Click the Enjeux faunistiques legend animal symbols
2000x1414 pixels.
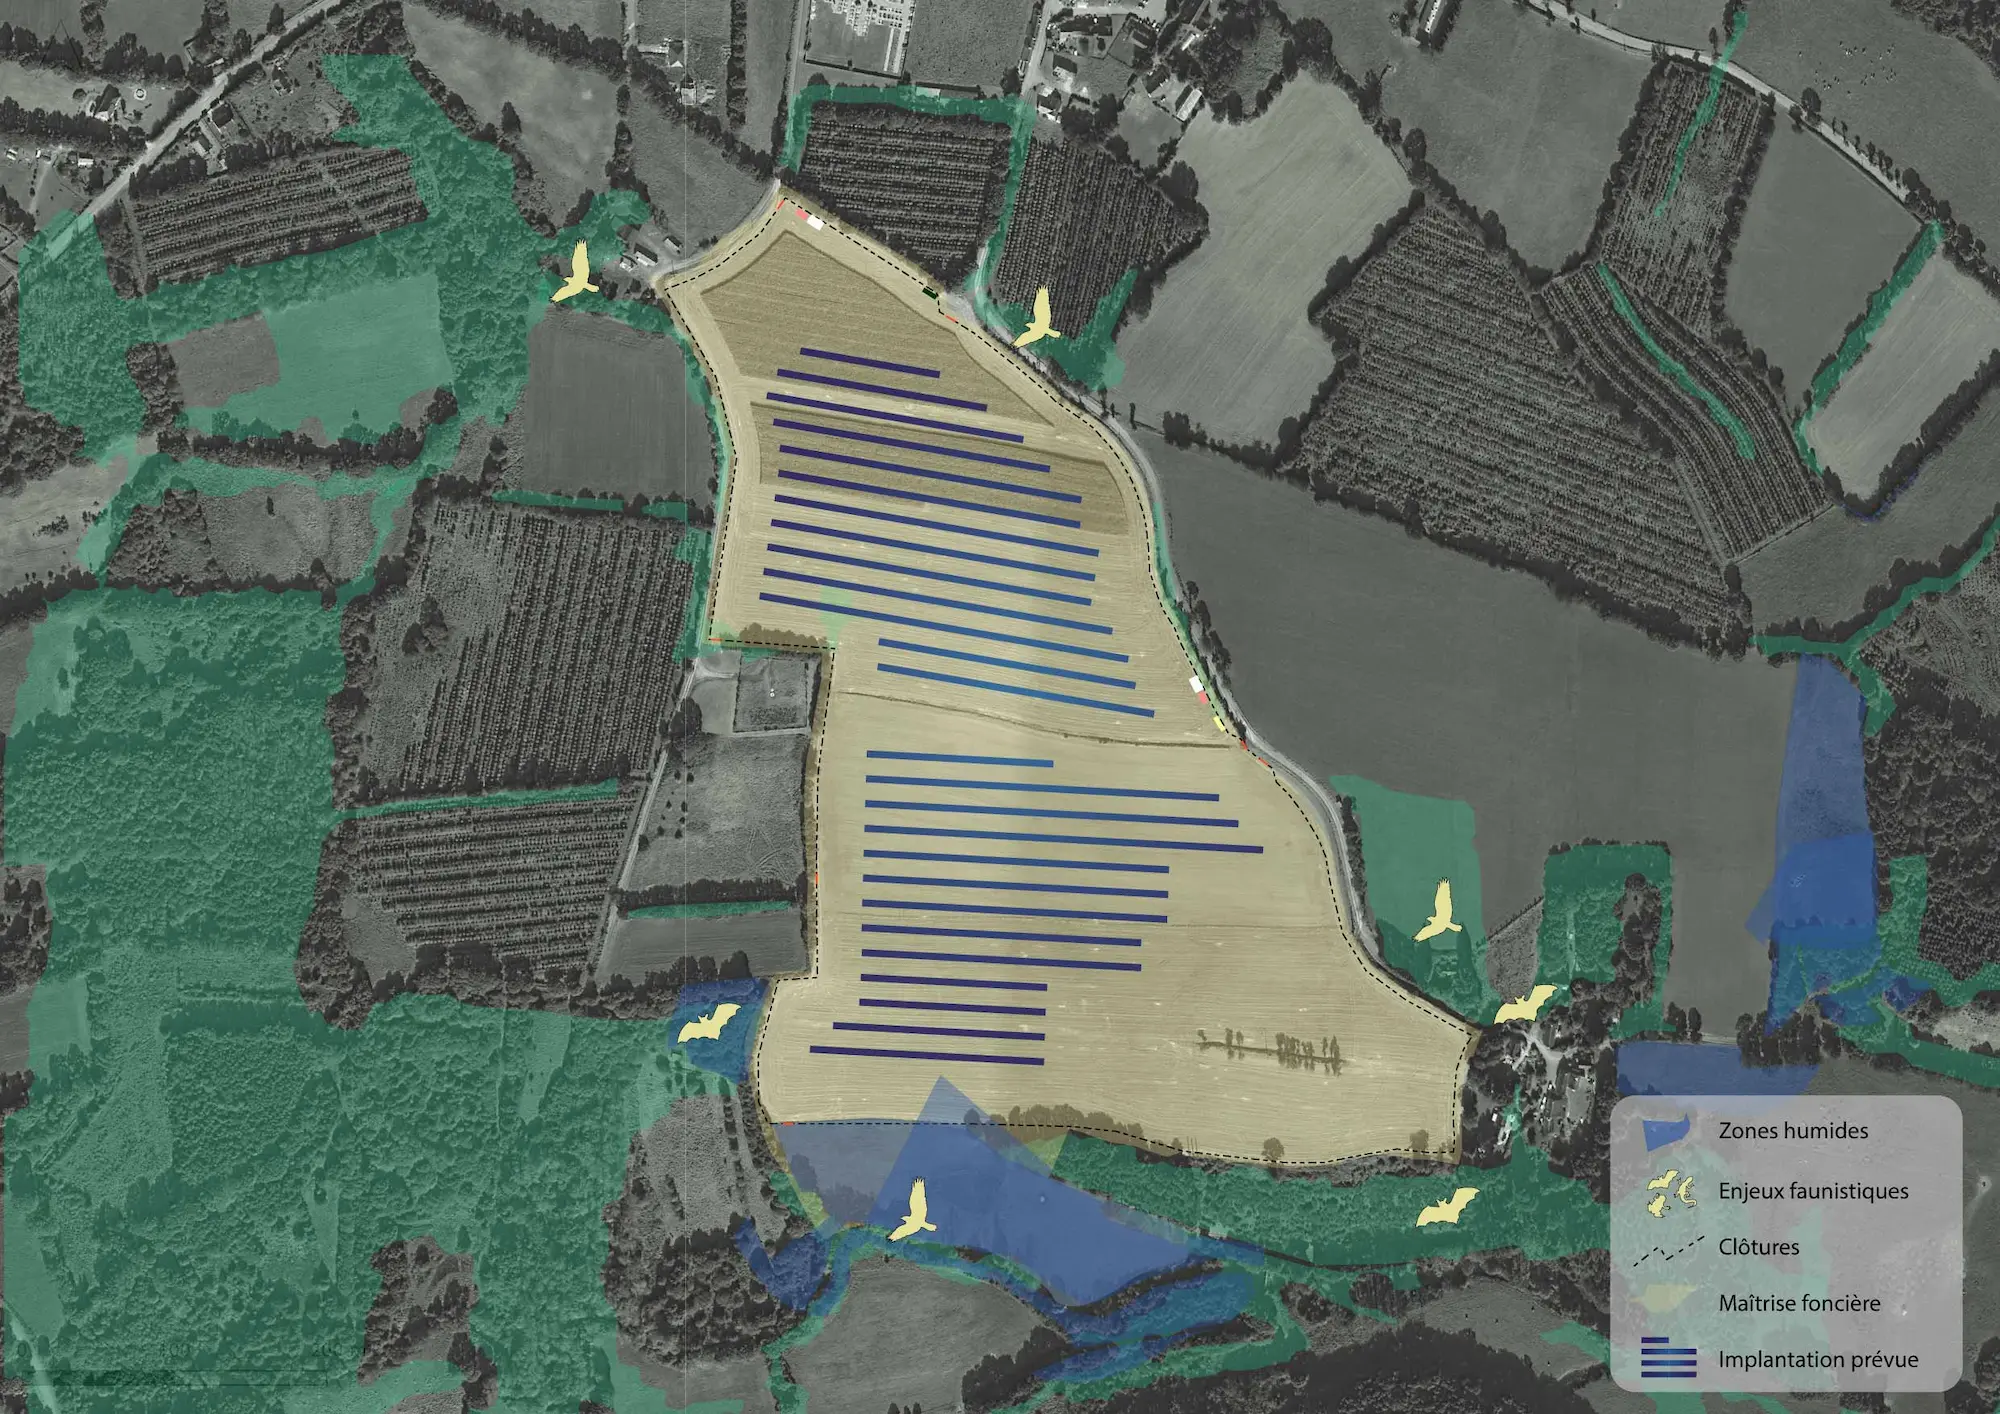[1671, 1193]
